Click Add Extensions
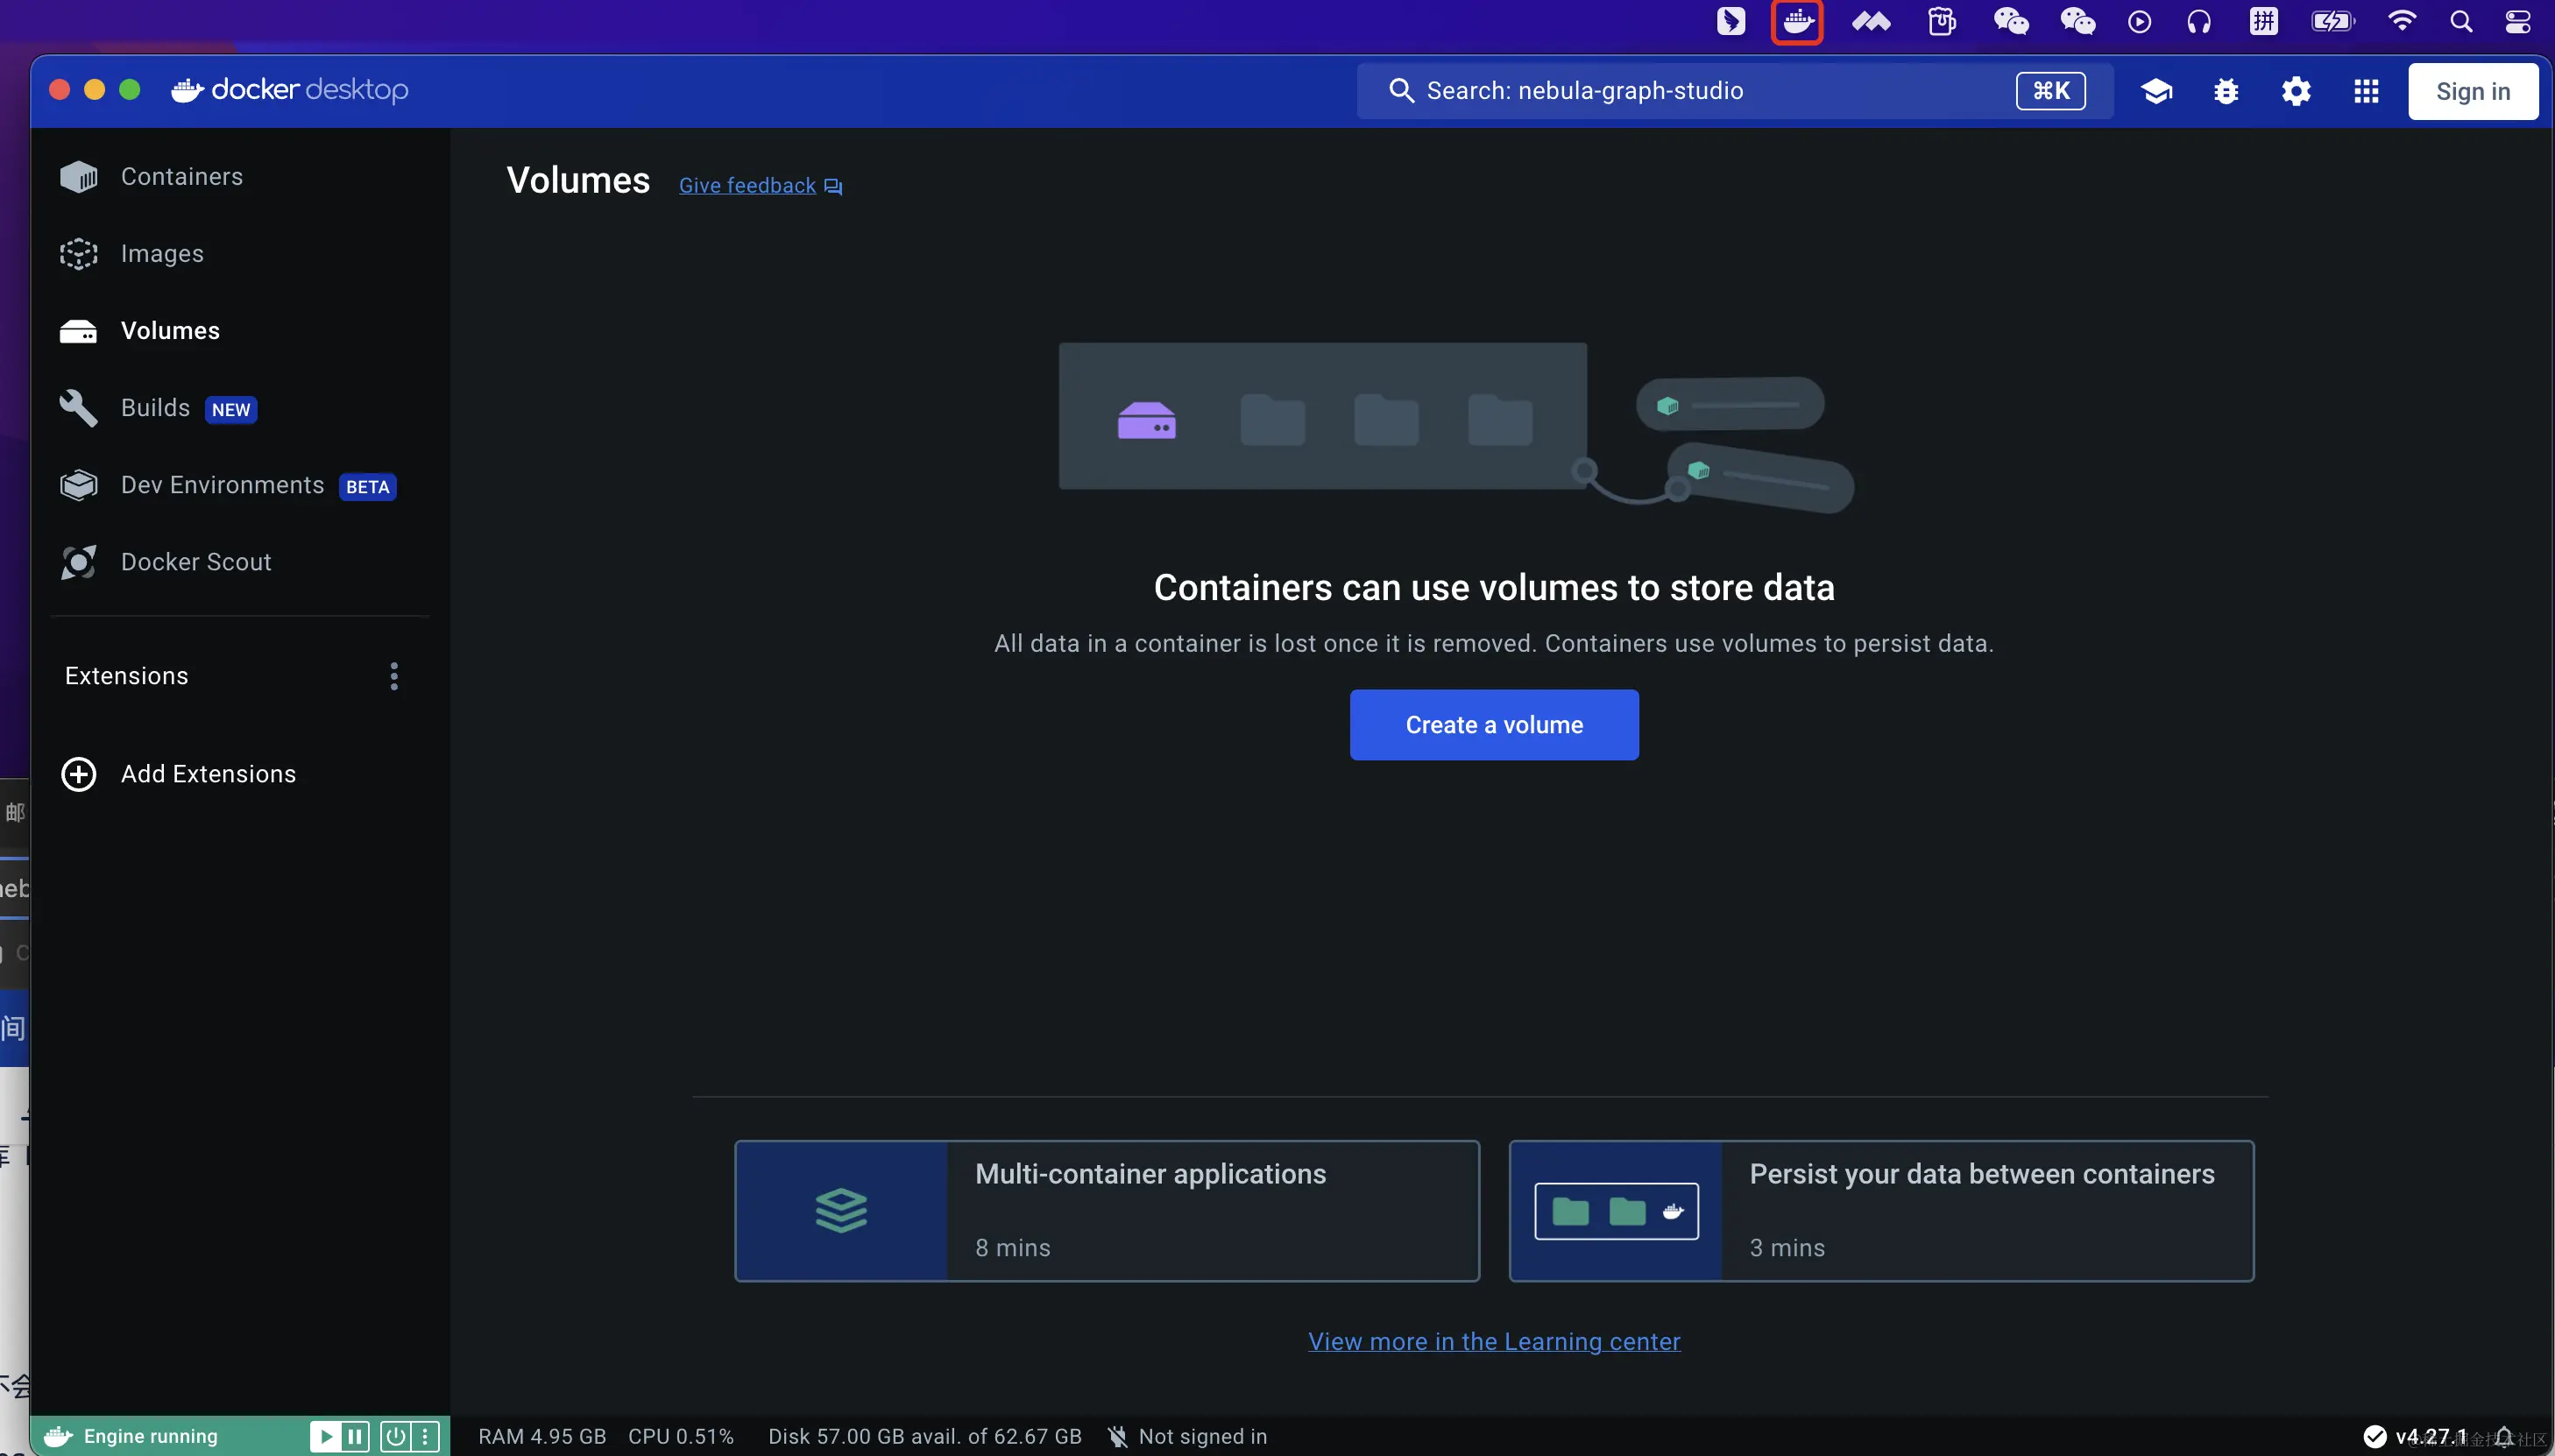This screenshot has height=1456, width=2555. tap(208, 774)
